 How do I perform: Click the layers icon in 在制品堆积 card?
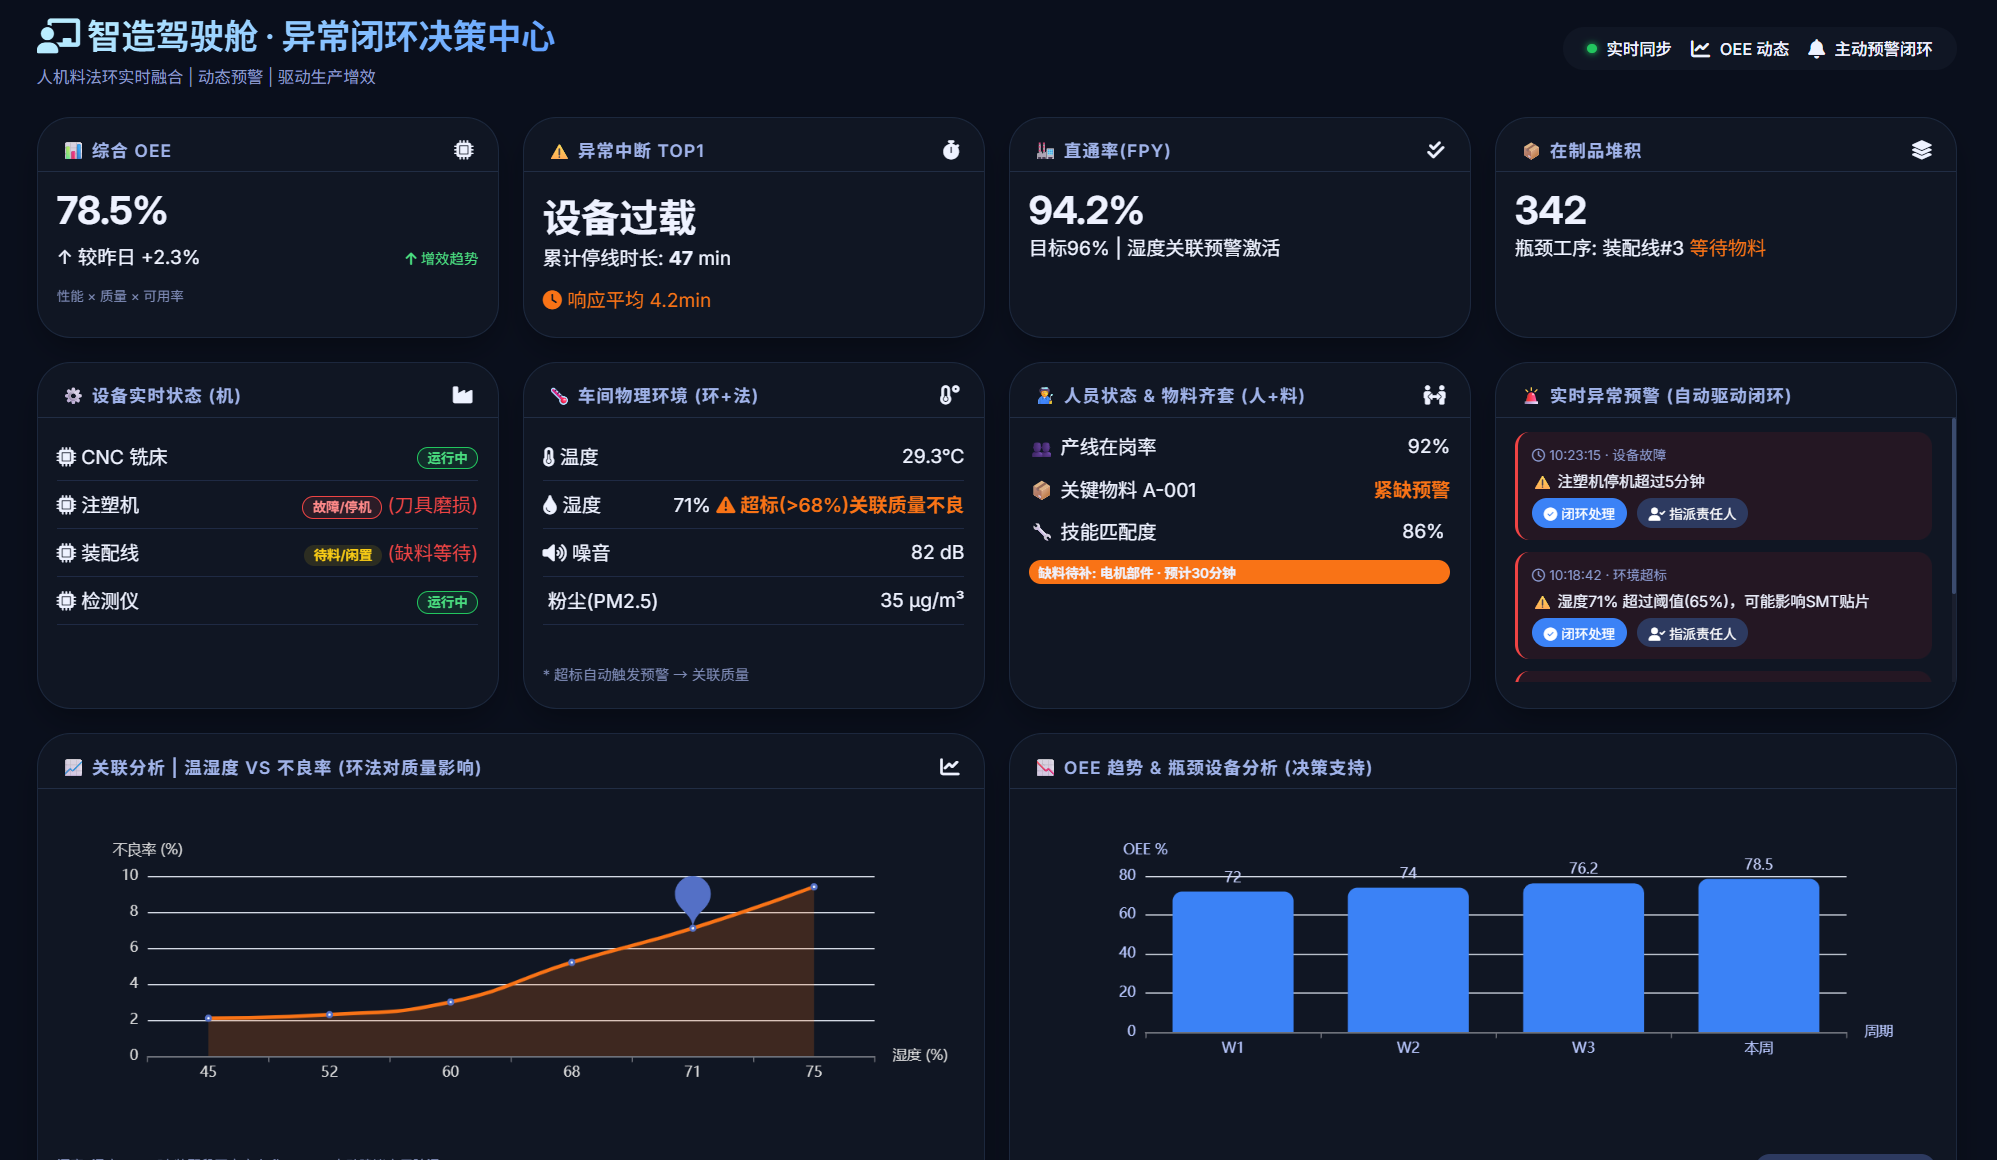(1921, 150)
